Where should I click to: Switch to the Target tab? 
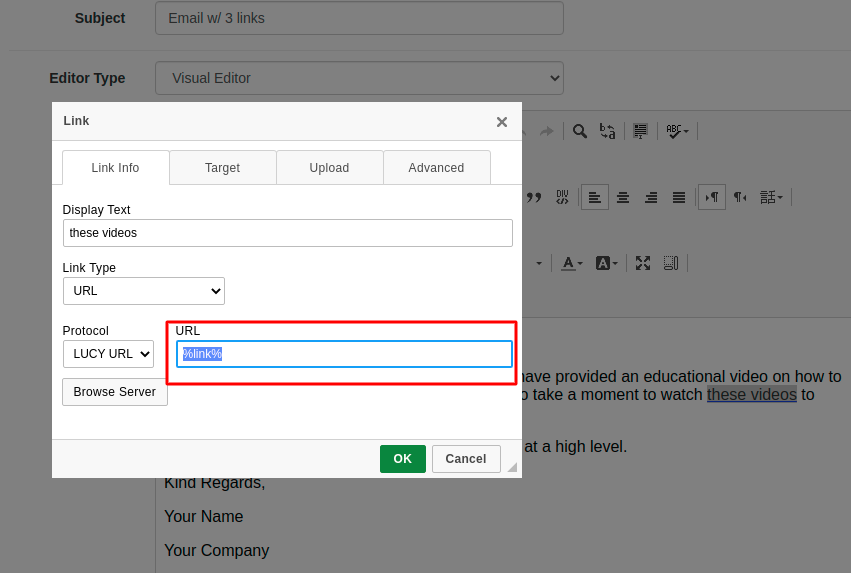click(x=222, y=168)
